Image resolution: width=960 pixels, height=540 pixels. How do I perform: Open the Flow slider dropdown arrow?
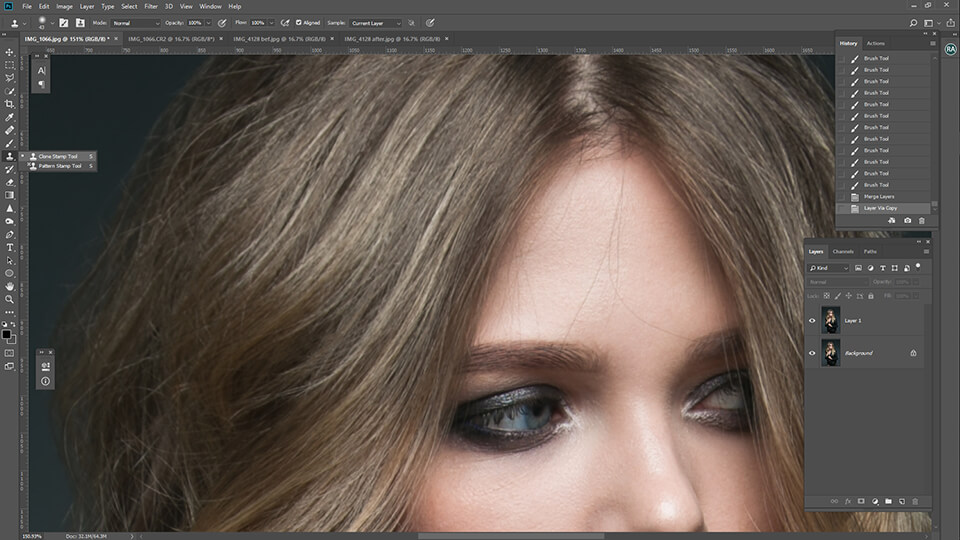click(271, 23)
